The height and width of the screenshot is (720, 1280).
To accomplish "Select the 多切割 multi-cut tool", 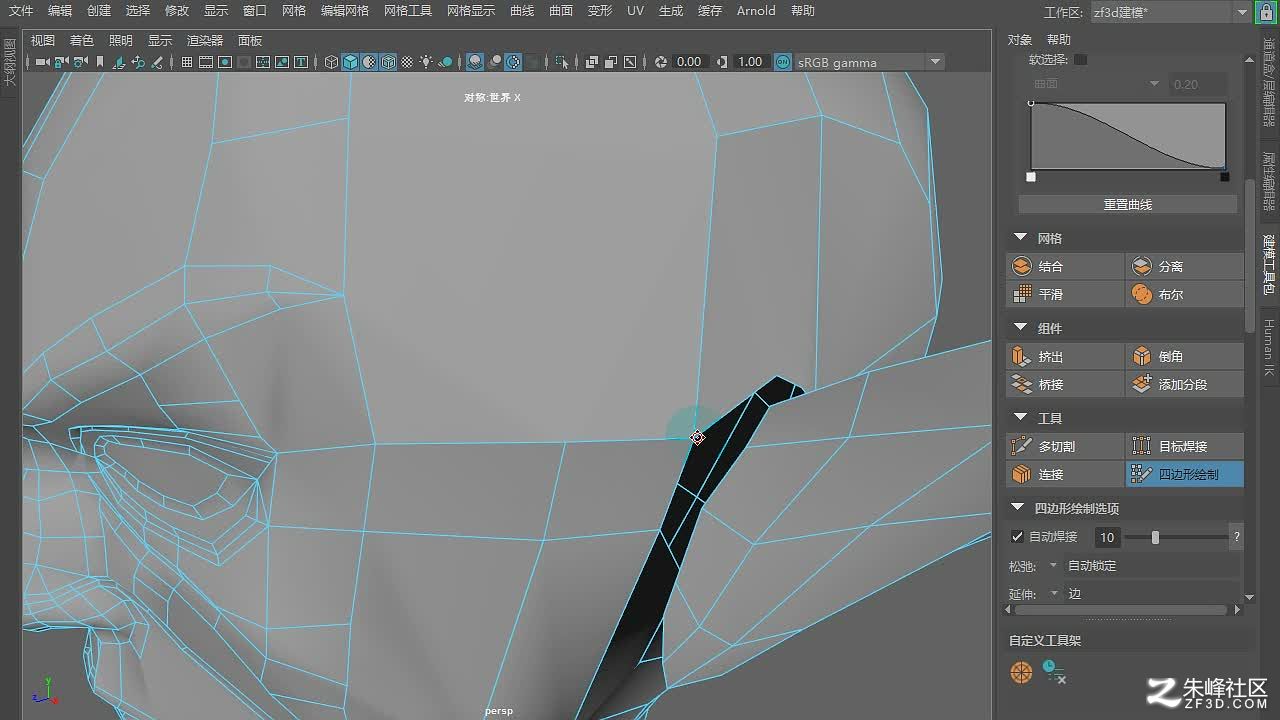I will point(1065,447).
